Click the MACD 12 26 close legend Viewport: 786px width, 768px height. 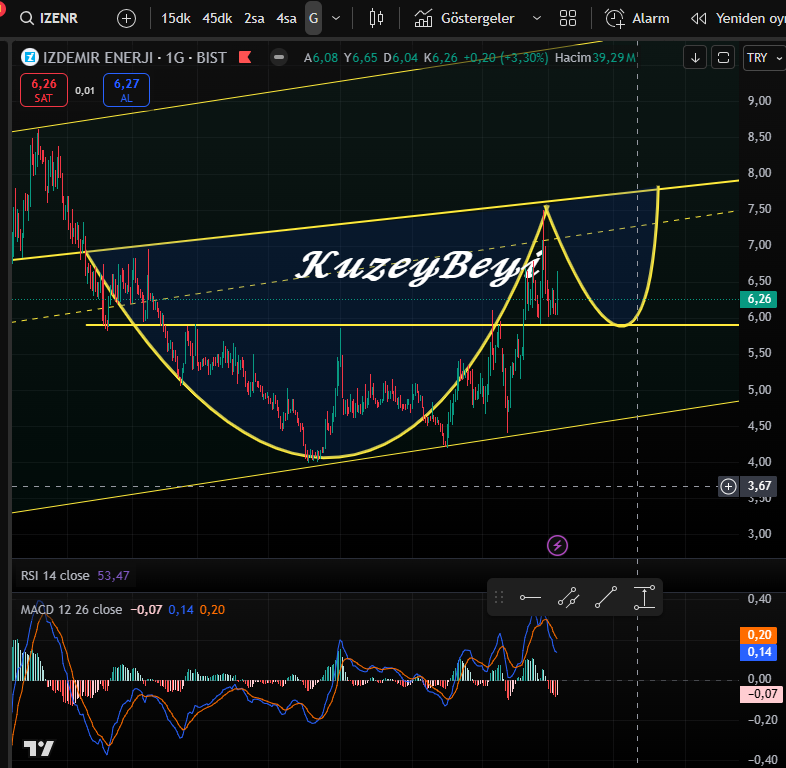71,610
